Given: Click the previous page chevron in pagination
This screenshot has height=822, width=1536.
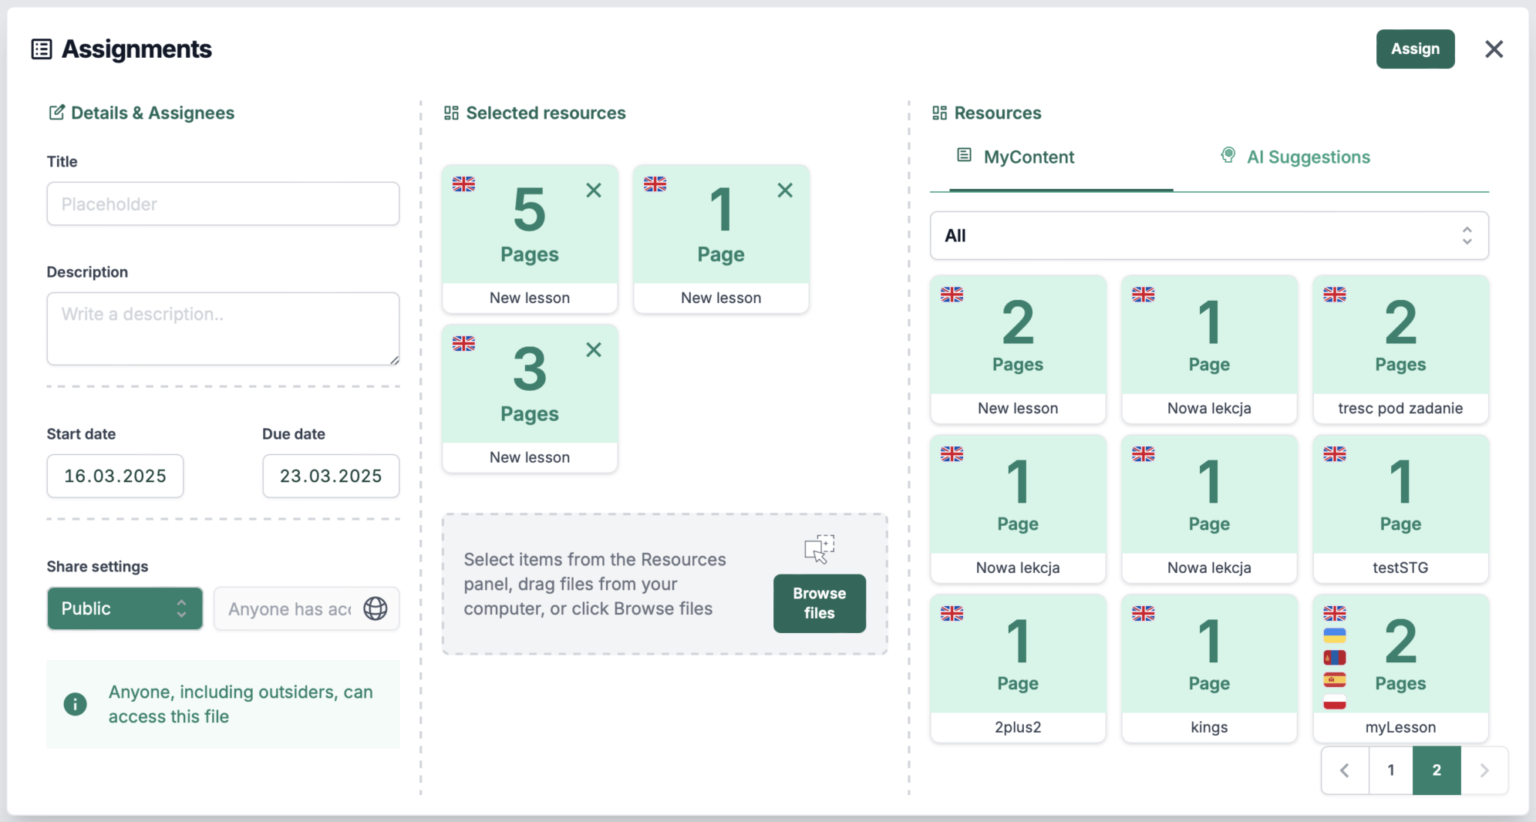Looking at the screenshot, I should 1344,770.
